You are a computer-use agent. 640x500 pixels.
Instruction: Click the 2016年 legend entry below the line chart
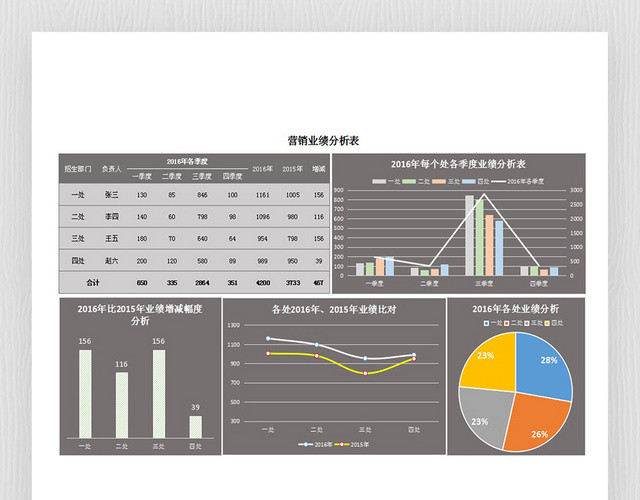point(315,444)
